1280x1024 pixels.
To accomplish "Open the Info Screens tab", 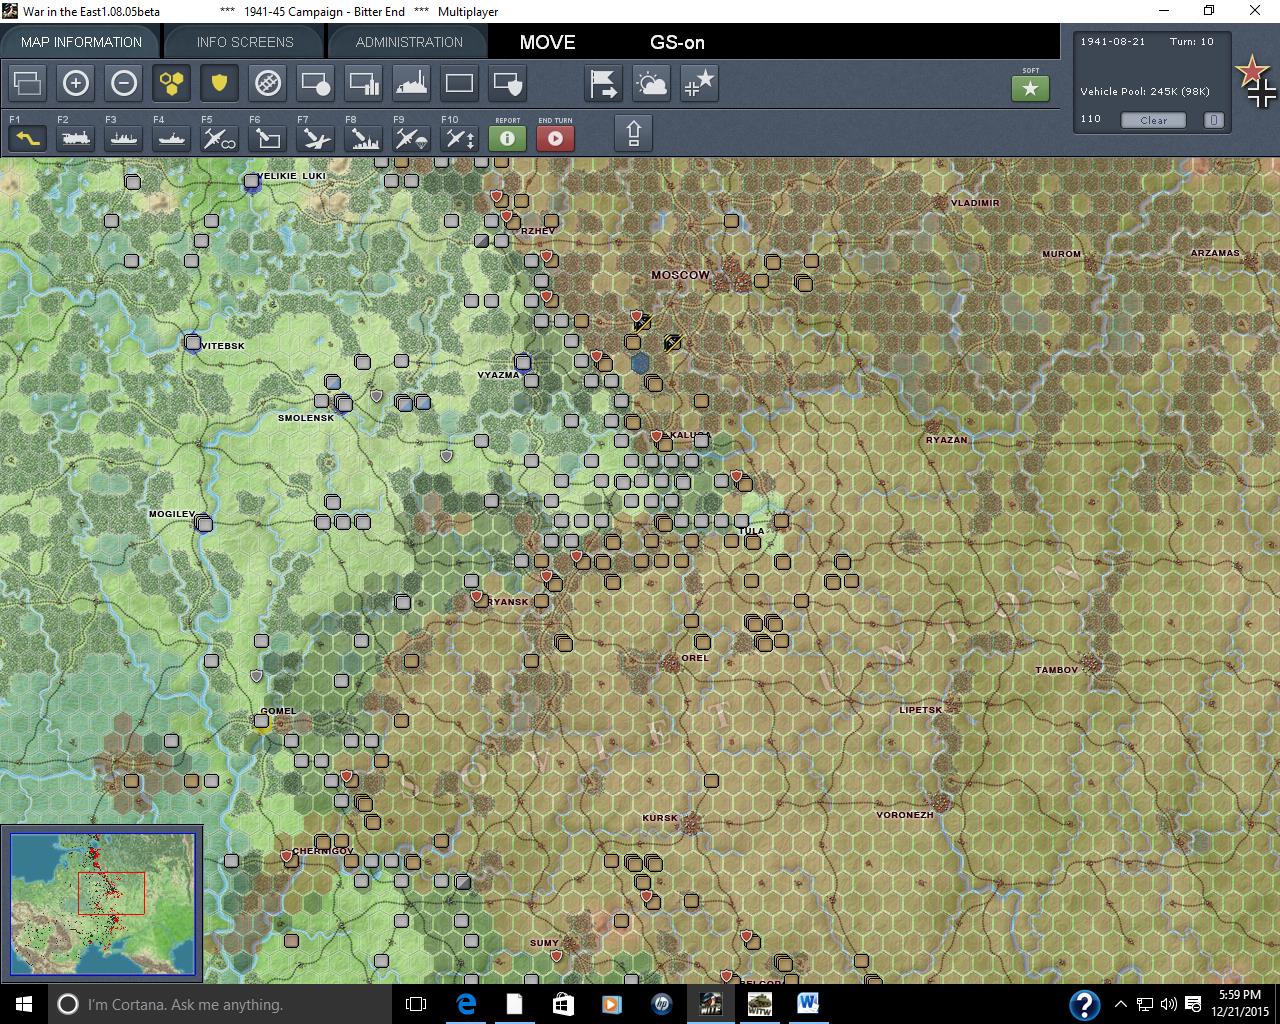I will [245, 42].
